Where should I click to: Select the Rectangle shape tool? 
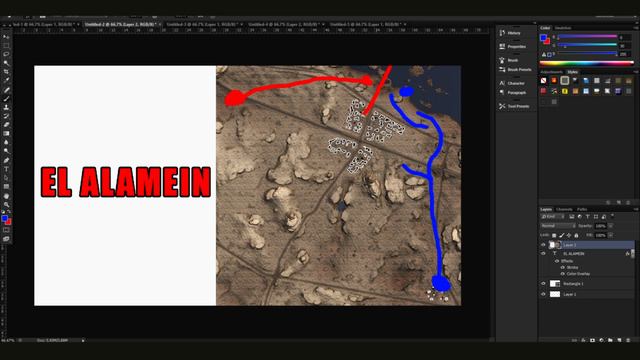click(x=6, y=187)
